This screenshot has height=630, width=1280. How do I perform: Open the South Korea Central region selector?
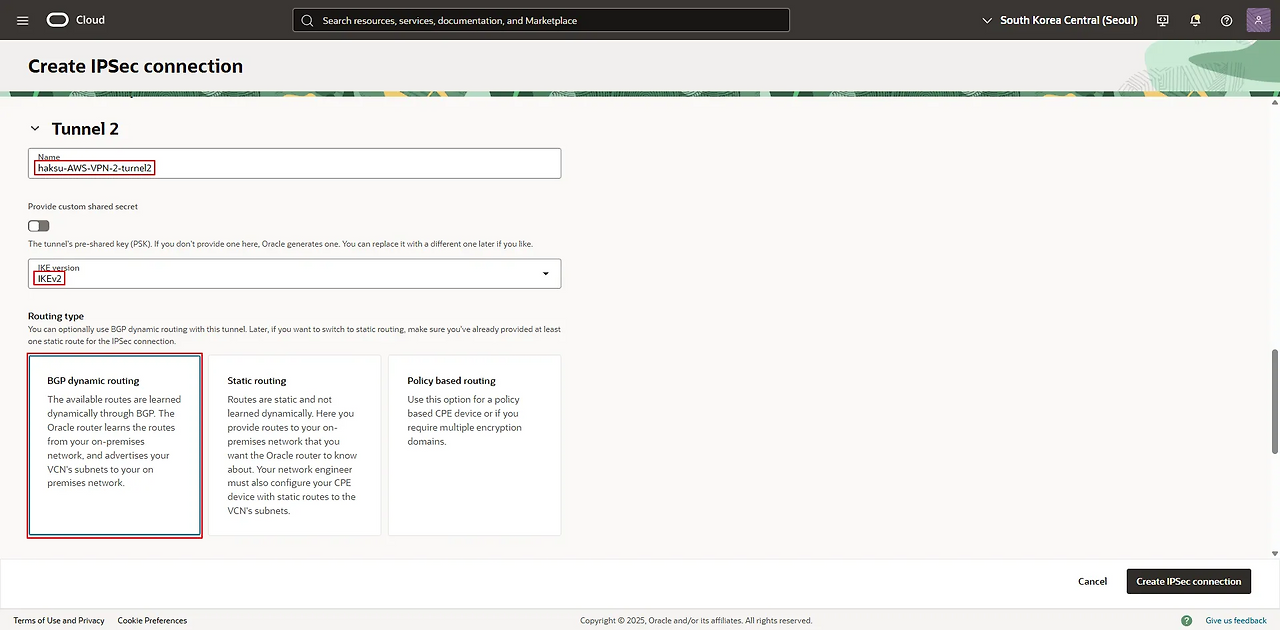pyautogui.click(x=1060, y=20)
